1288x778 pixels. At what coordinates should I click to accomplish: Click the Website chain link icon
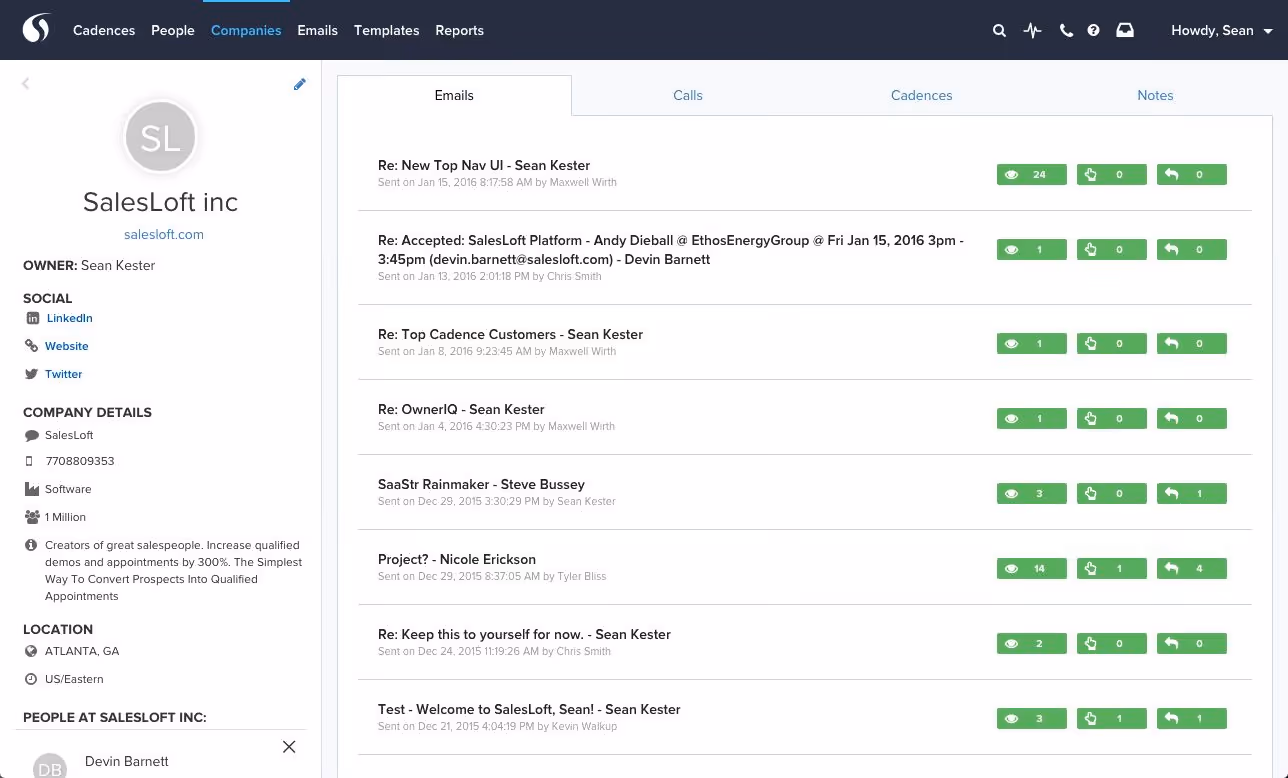tap(33, 346)
